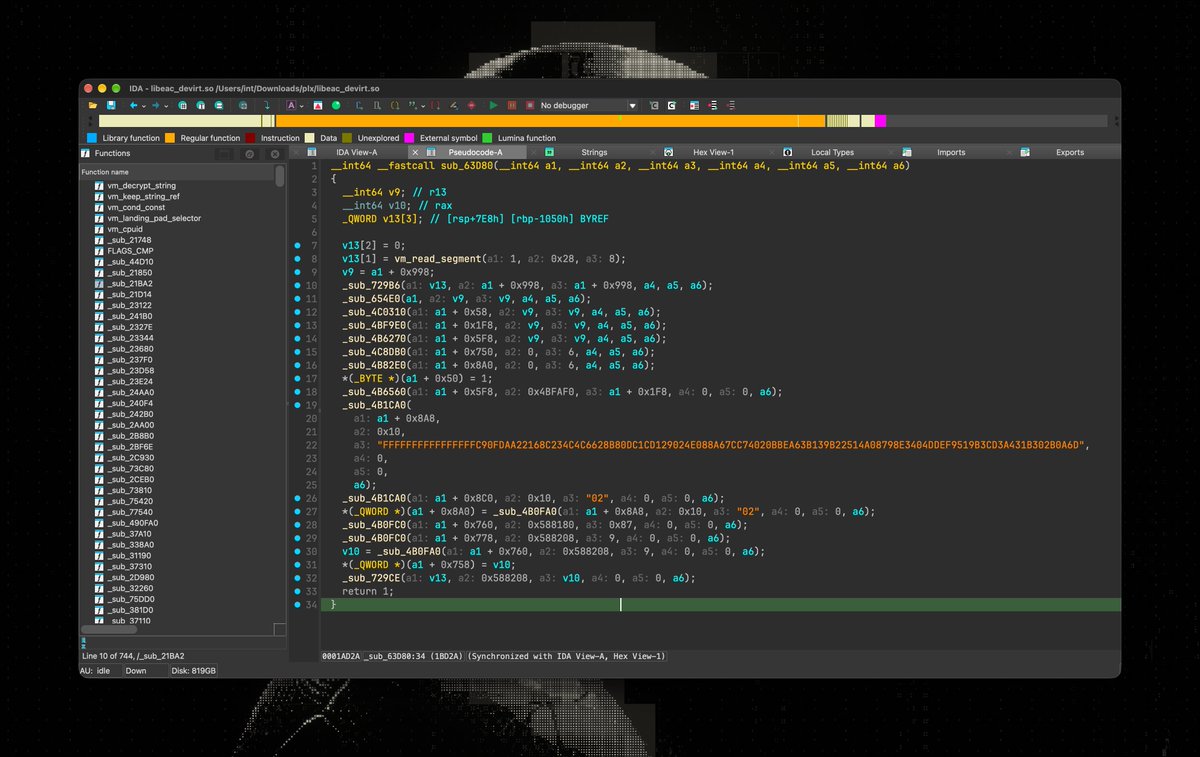Viewport: 1200px width, 757px height.
Task: Click the purple 'A' text search icon
Action: (291, 105)
